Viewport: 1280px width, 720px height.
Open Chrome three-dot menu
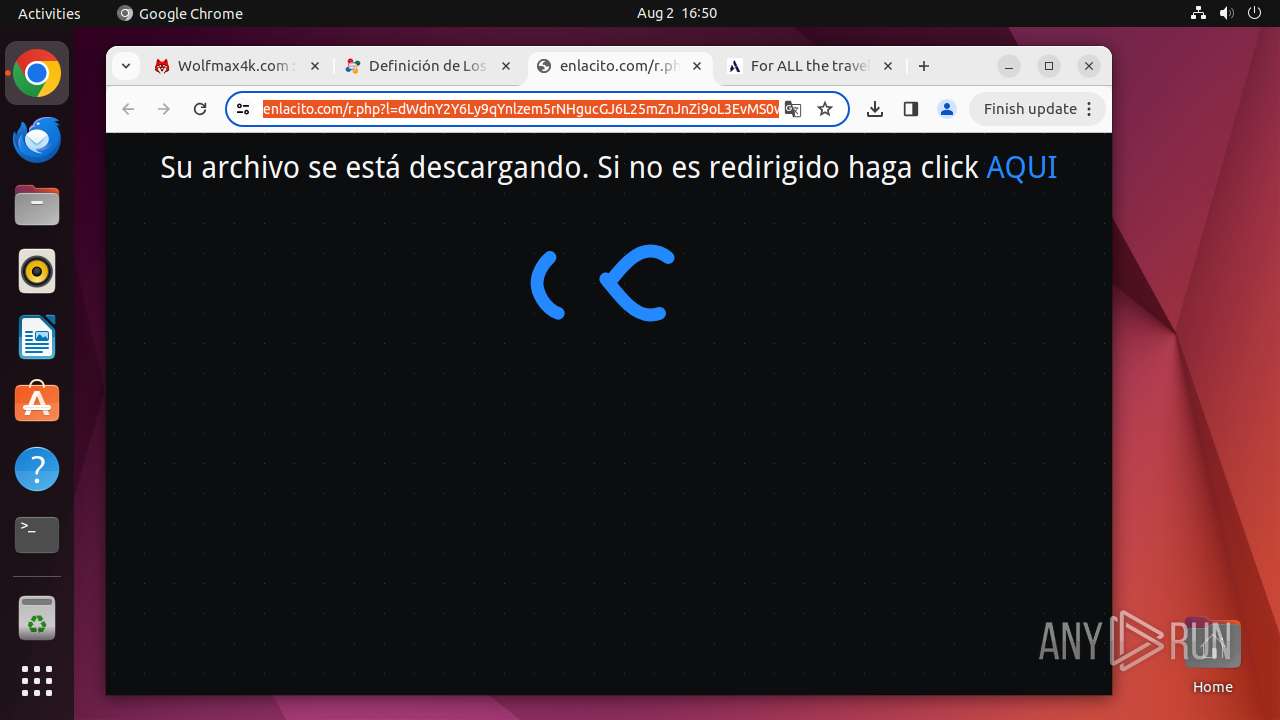click(1090, 109)
